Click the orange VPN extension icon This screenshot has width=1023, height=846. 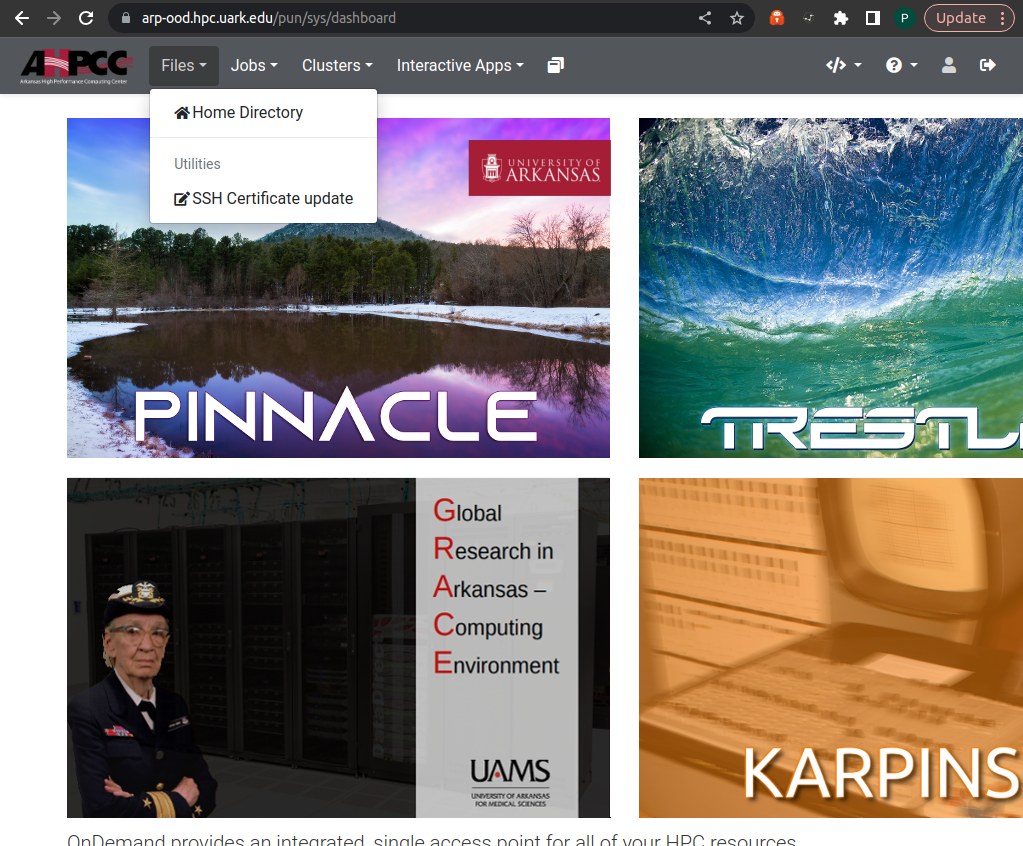coord(777,18)
